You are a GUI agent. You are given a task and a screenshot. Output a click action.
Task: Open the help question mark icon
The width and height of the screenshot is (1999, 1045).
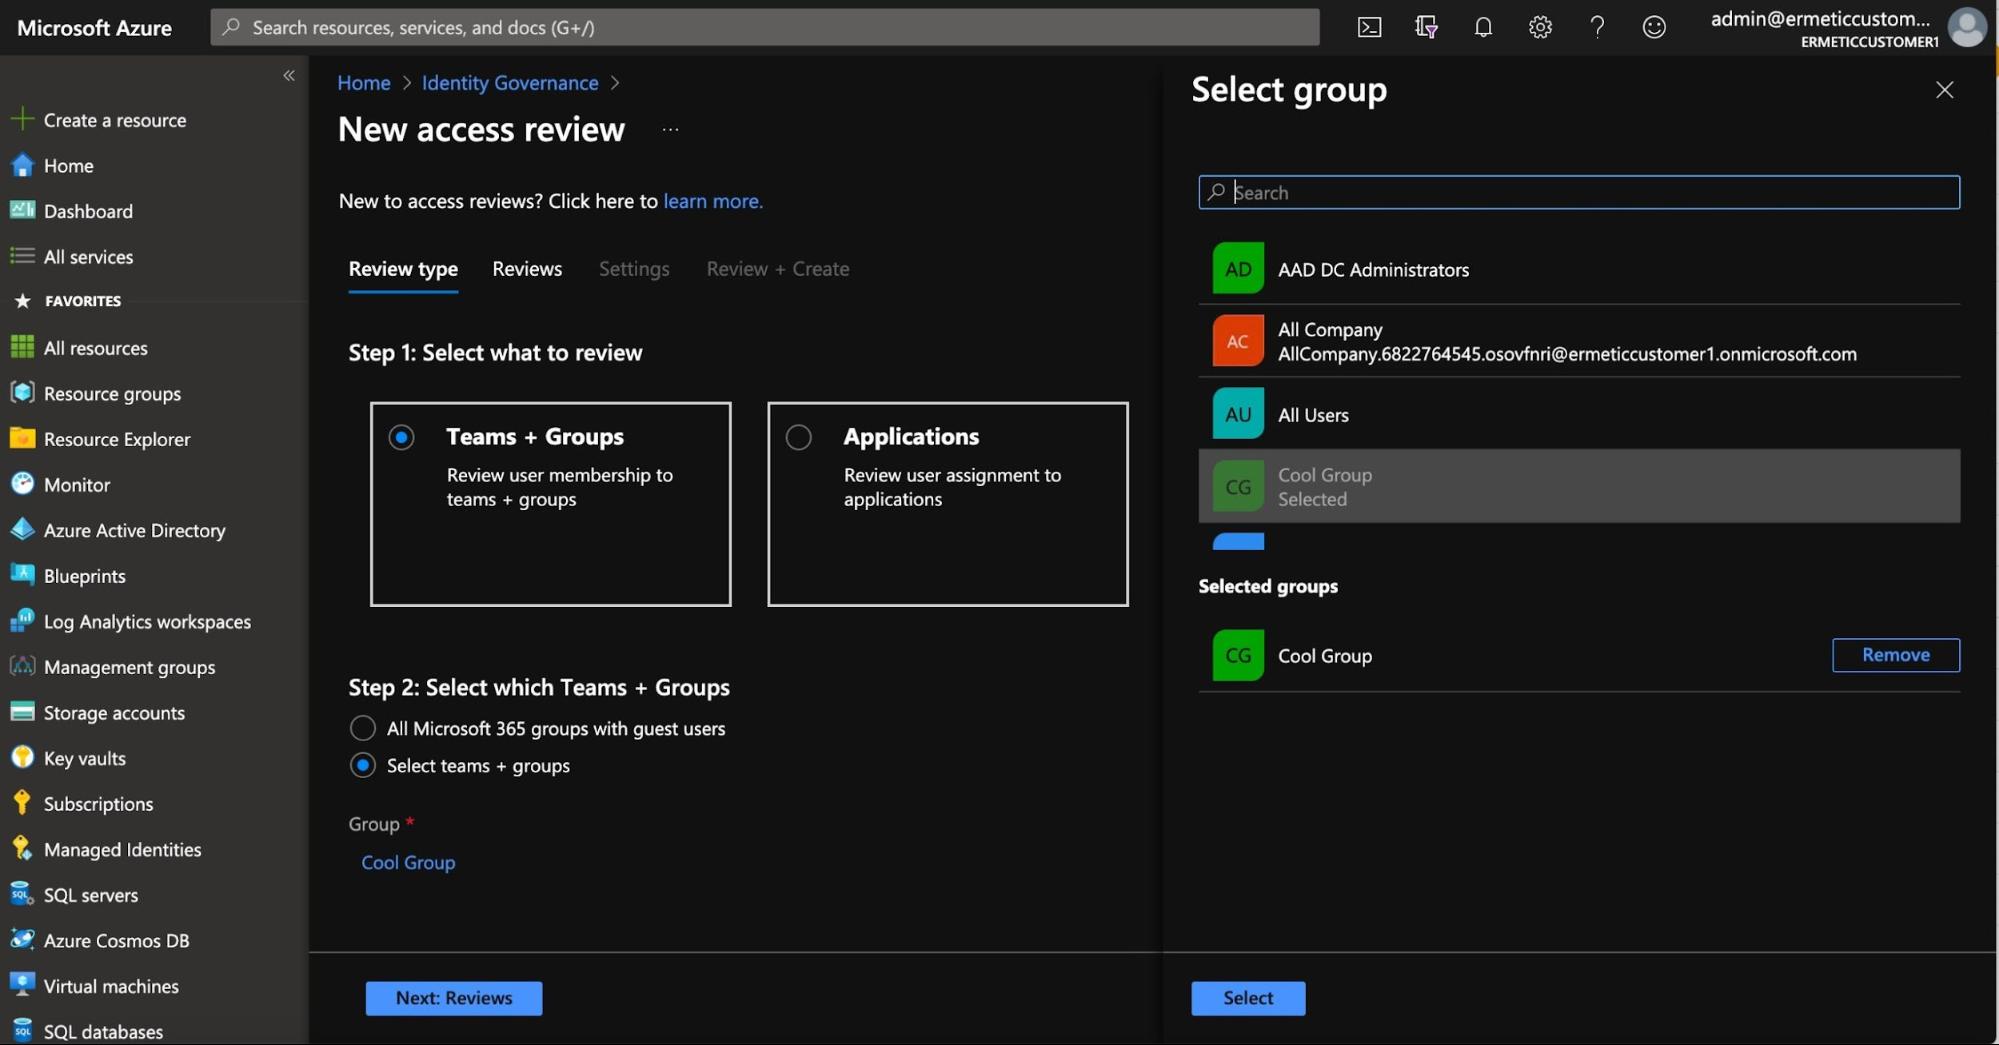pyautogui.click(x=1597, y=27)
